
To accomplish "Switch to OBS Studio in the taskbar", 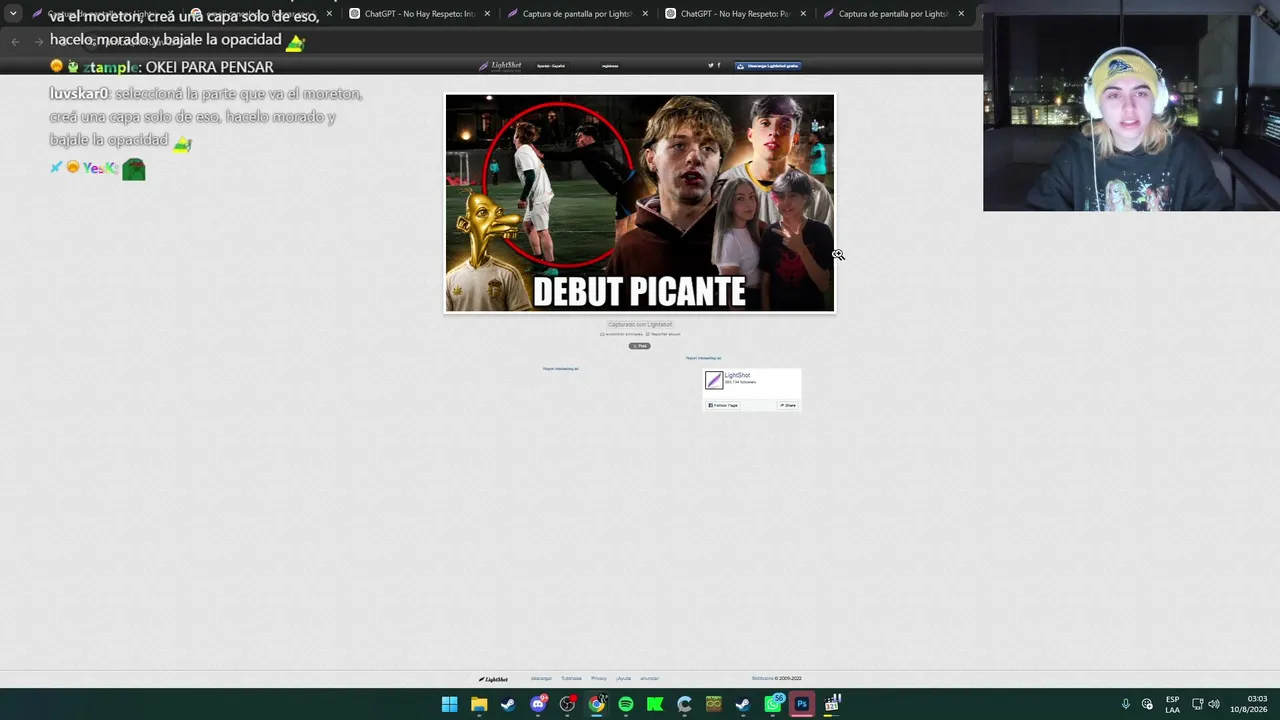I will (x=567, y=704).
